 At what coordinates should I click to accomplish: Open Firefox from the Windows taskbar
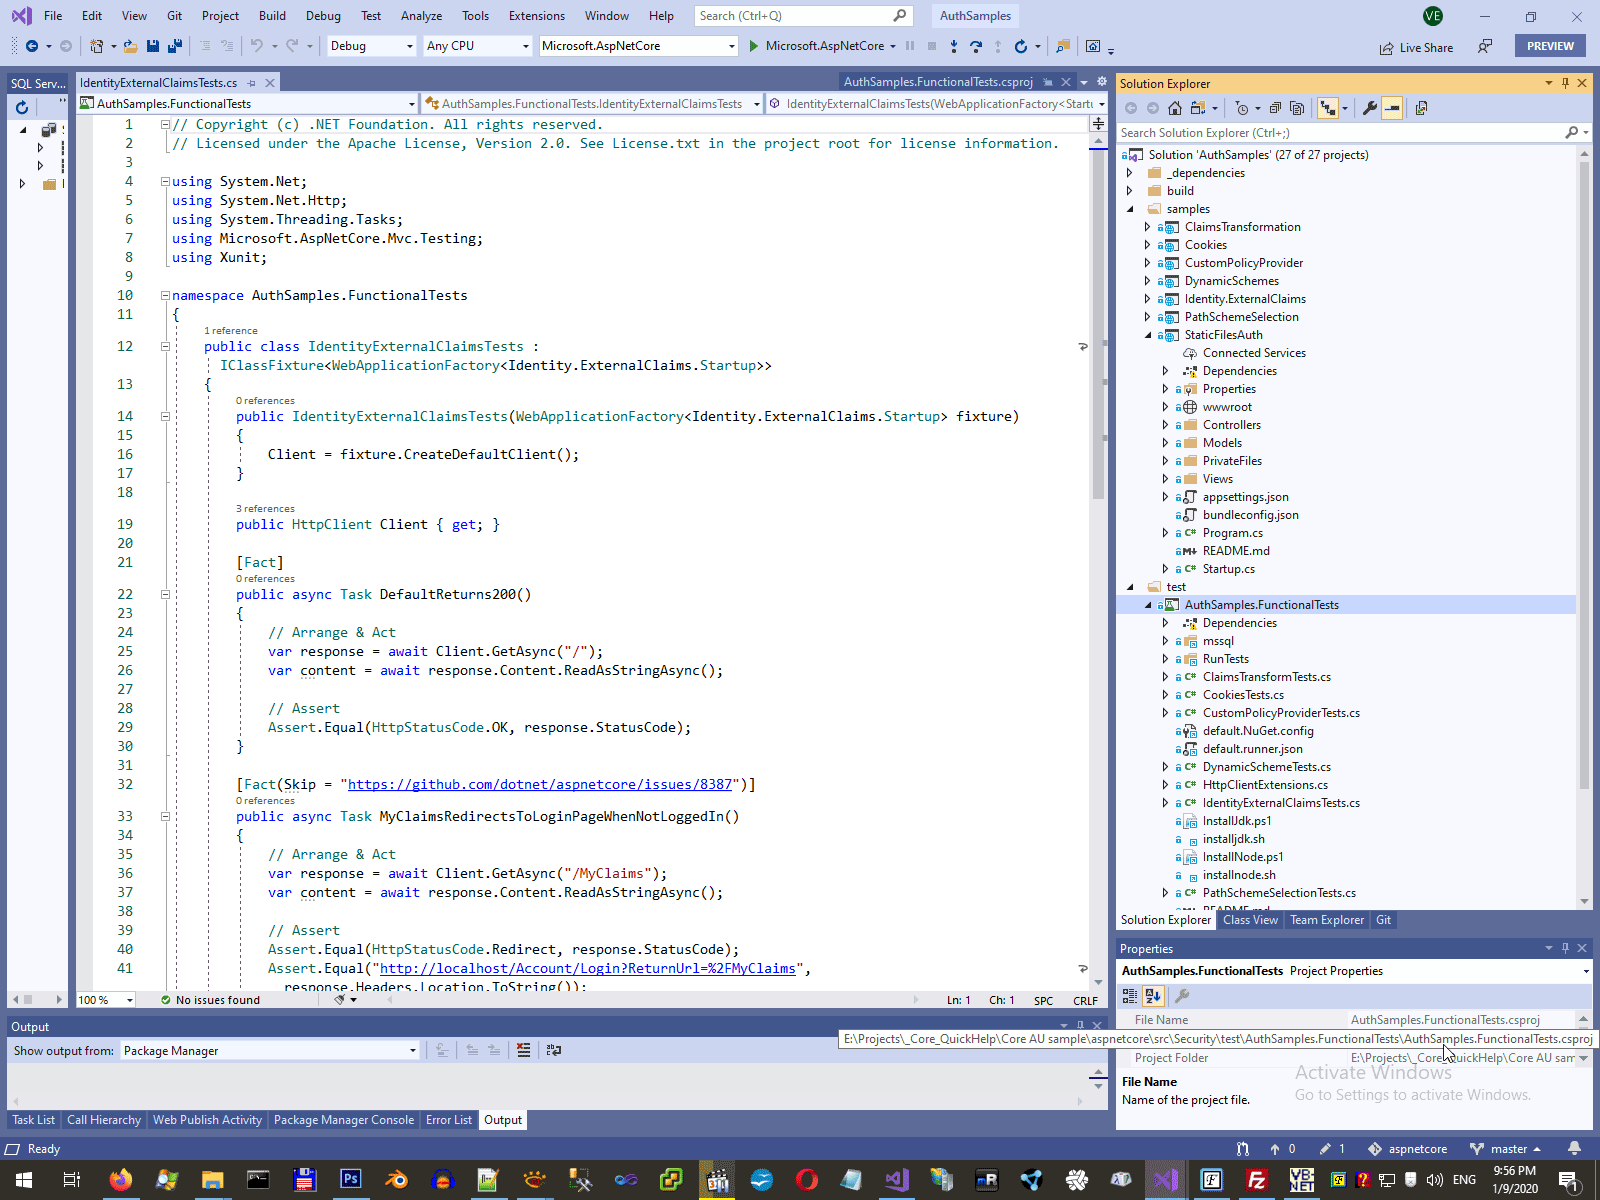[x=120, y=1180]
